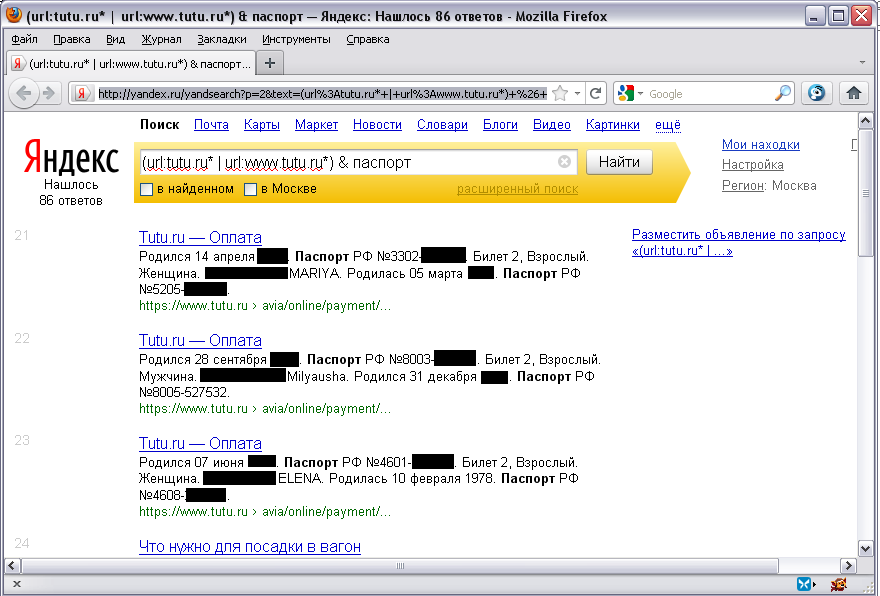Screen dimensions: 880x596
Task: Open the Инструменты menu
Action: click(296, 39)
